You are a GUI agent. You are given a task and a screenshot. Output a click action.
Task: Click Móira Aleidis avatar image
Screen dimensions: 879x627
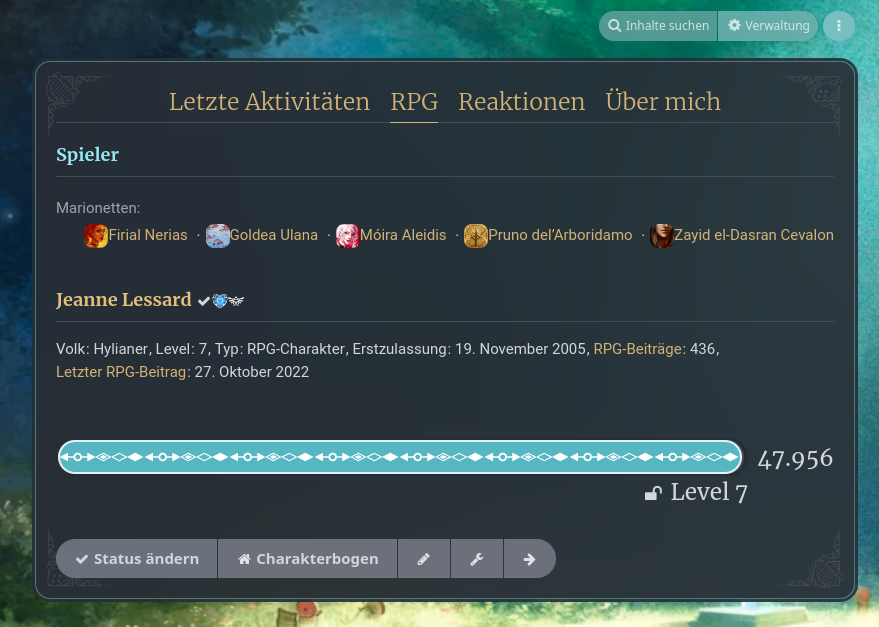point(347,236)
